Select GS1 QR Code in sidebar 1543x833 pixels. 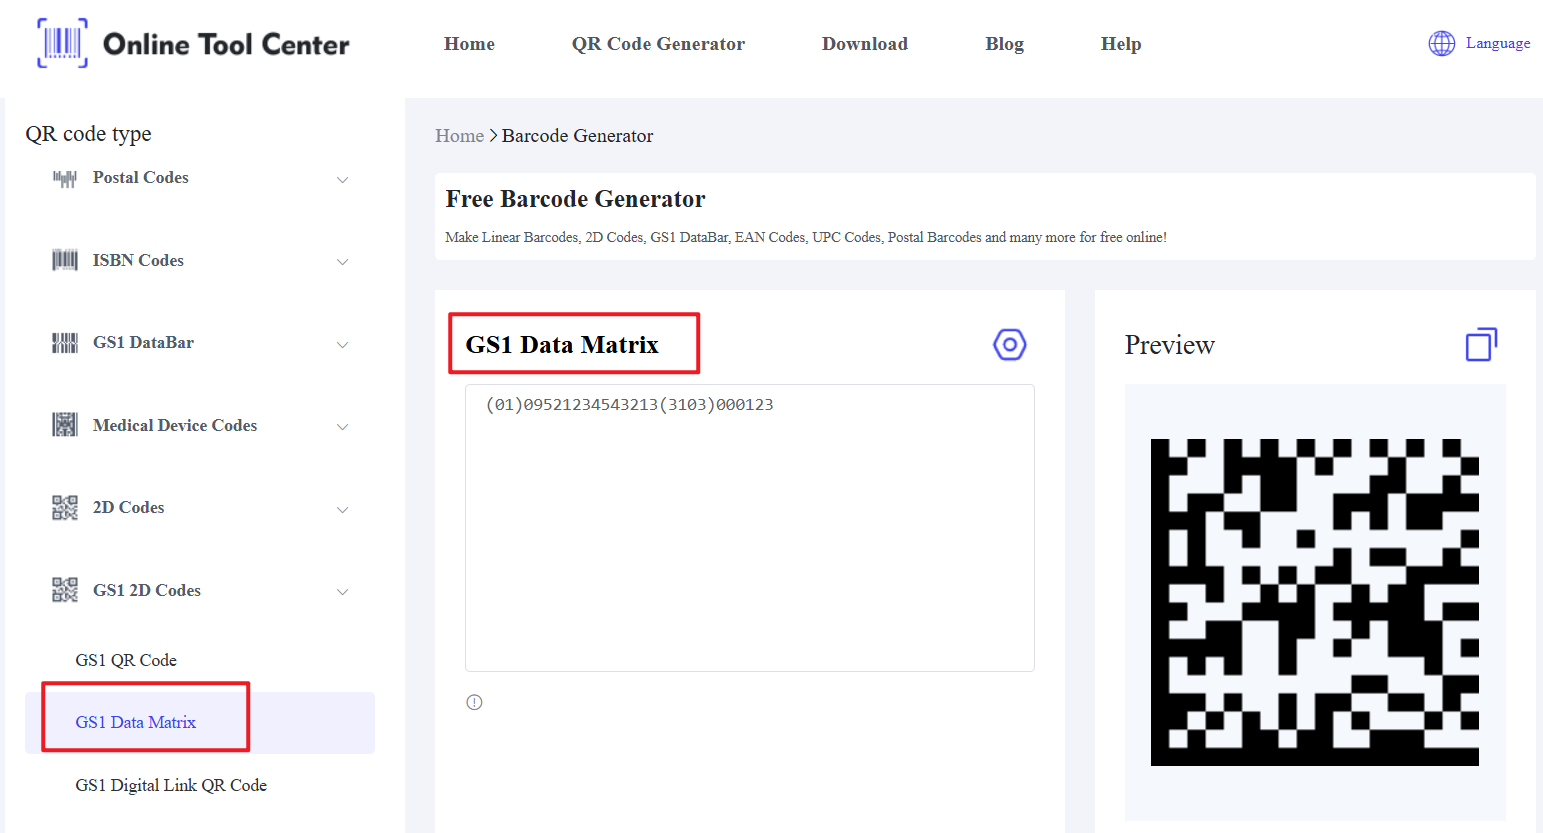pyautogui.click(x=126, y=660)
